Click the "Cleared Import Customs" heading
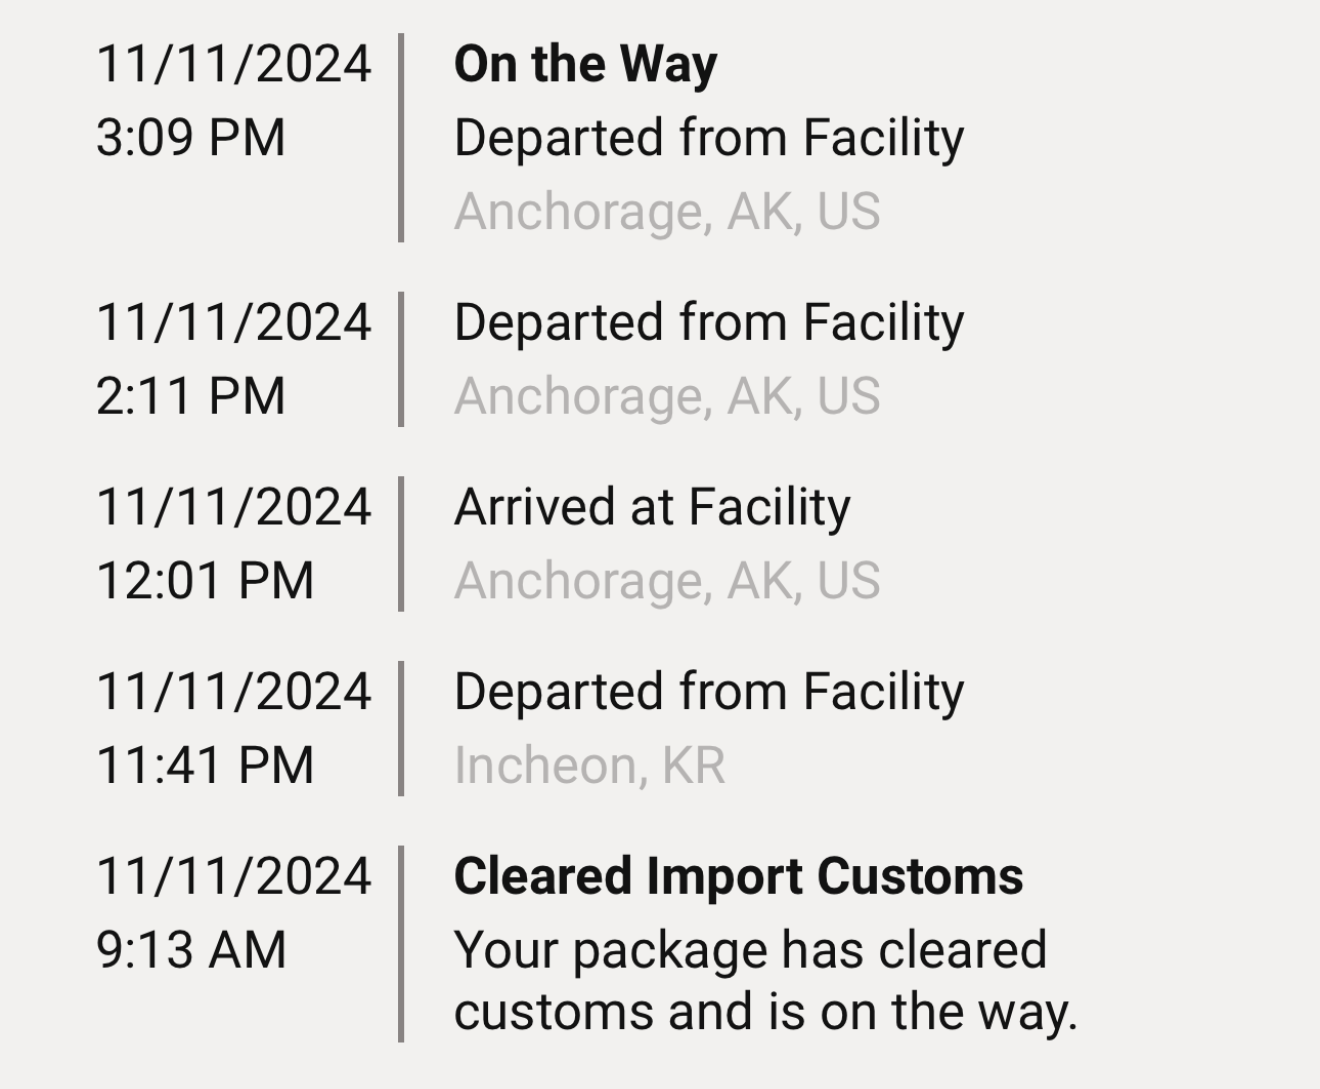1320x1089 pixels. pyautogui.click(x=738, y=877)
